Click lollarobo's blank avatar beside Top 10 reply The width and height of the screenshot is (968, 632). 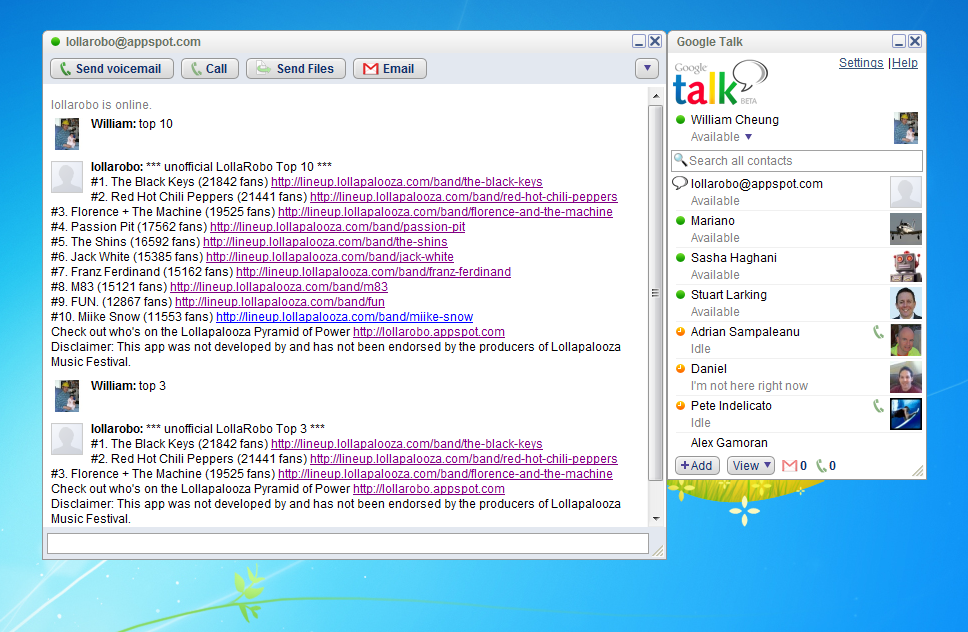point(67,177)
